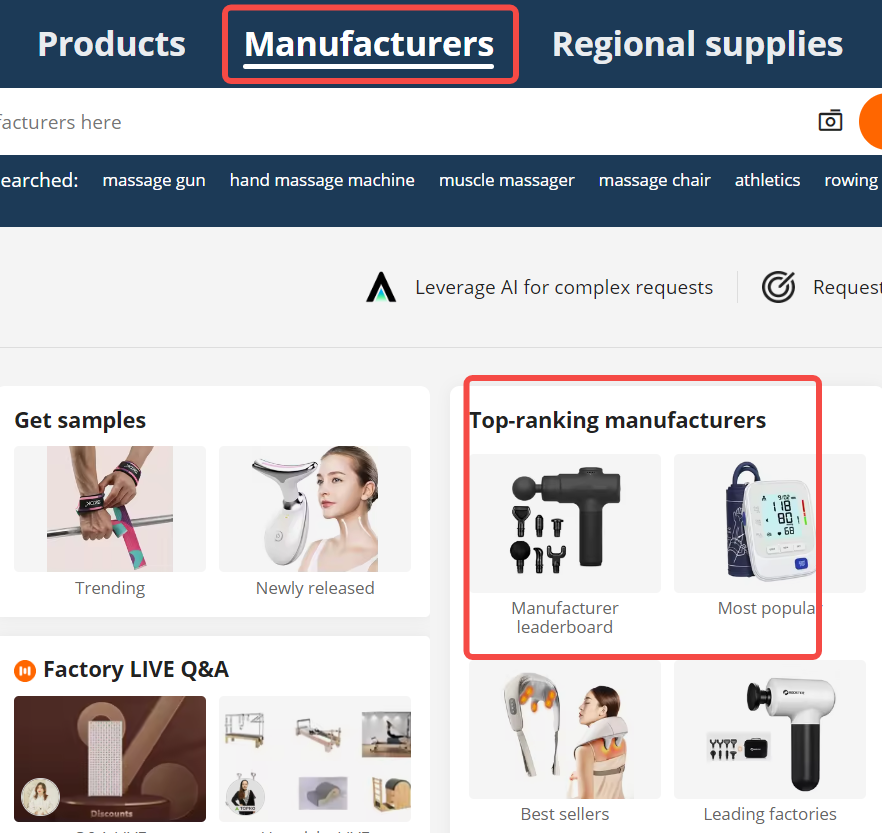The image size is (882, 833).
Task: Open the Newly released samples thumbnail
Action: point(315,509)
